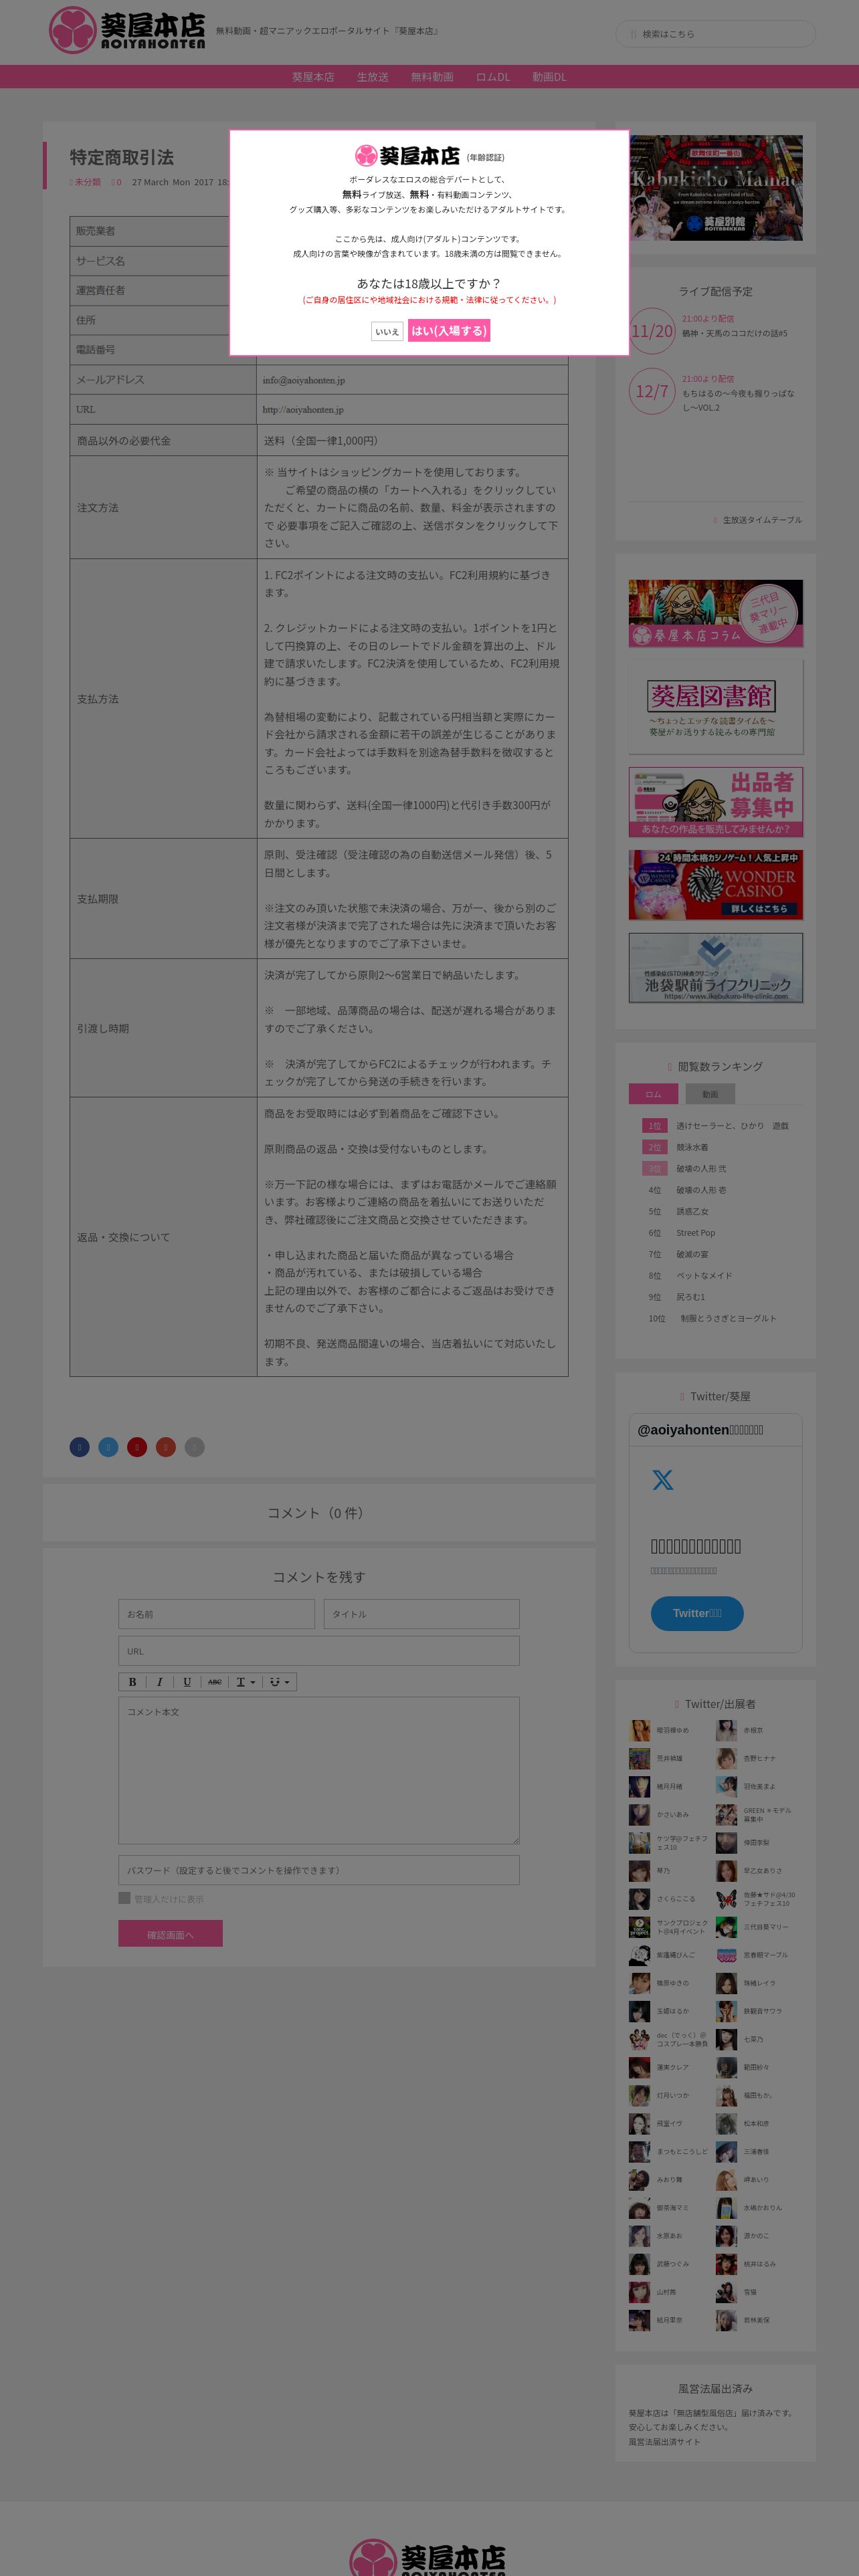859x2576 pixels.
Task: Click the GREEN ＊モデル募集中 avatar
Action: tap(726, 1814)
